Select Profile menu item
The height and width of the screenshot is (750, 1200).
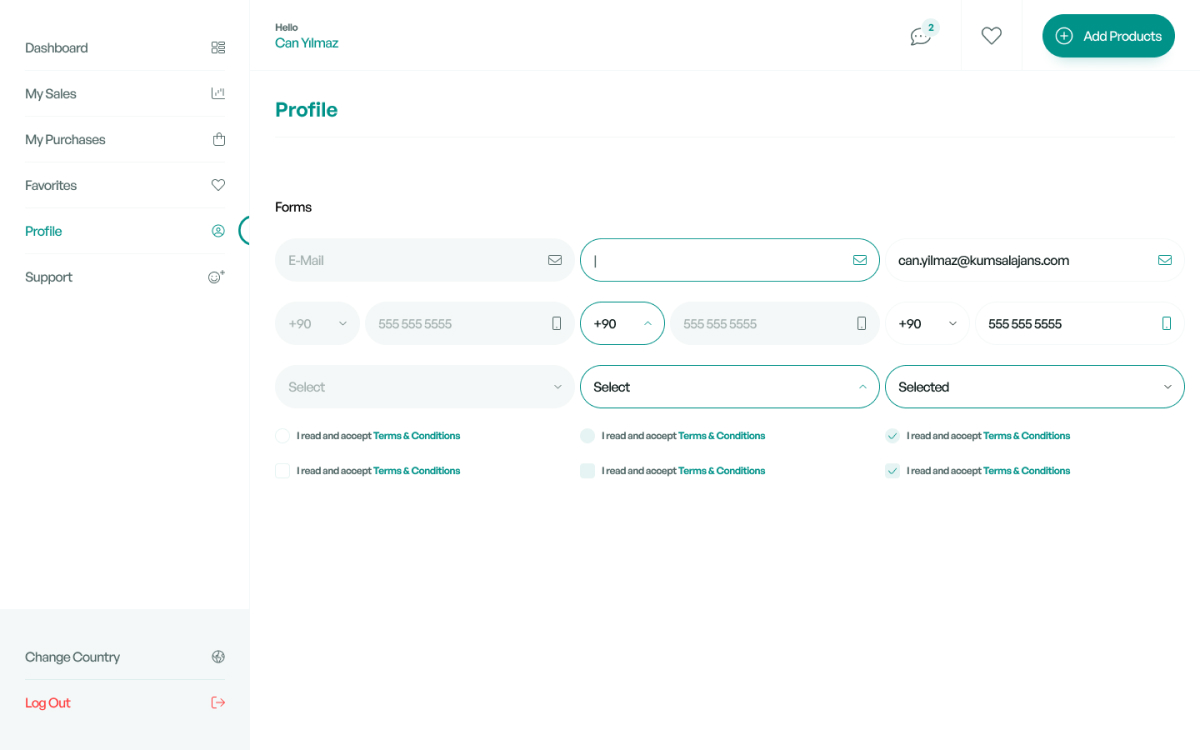tap(125, 231)
